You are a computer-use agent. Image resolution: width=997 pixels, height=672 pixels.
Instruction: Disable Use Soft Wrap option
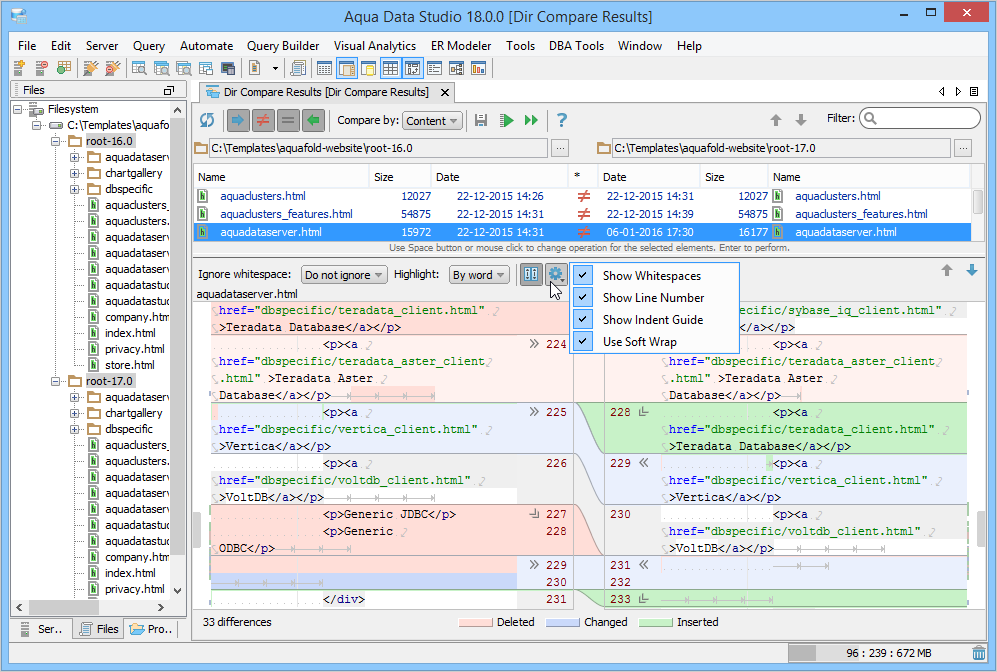click(x=639, y=342)
